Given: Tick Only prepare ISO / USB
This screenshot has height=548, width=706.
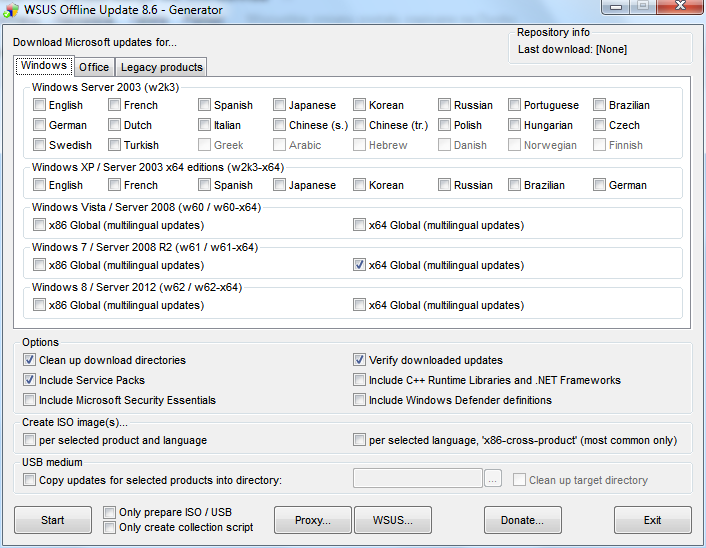Looking at the screenshot, I should click(x=109, y=512).
